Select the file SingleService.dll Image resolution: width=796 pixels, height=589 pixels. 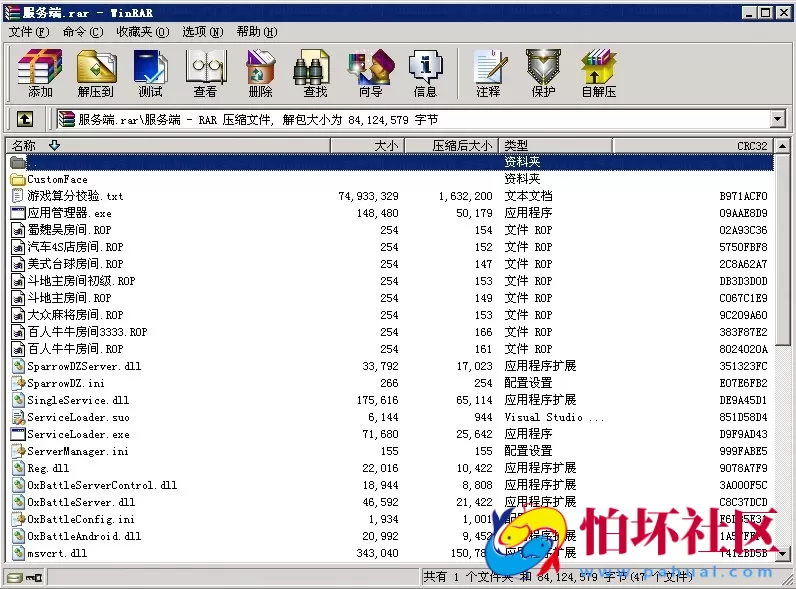click(78, 400)
